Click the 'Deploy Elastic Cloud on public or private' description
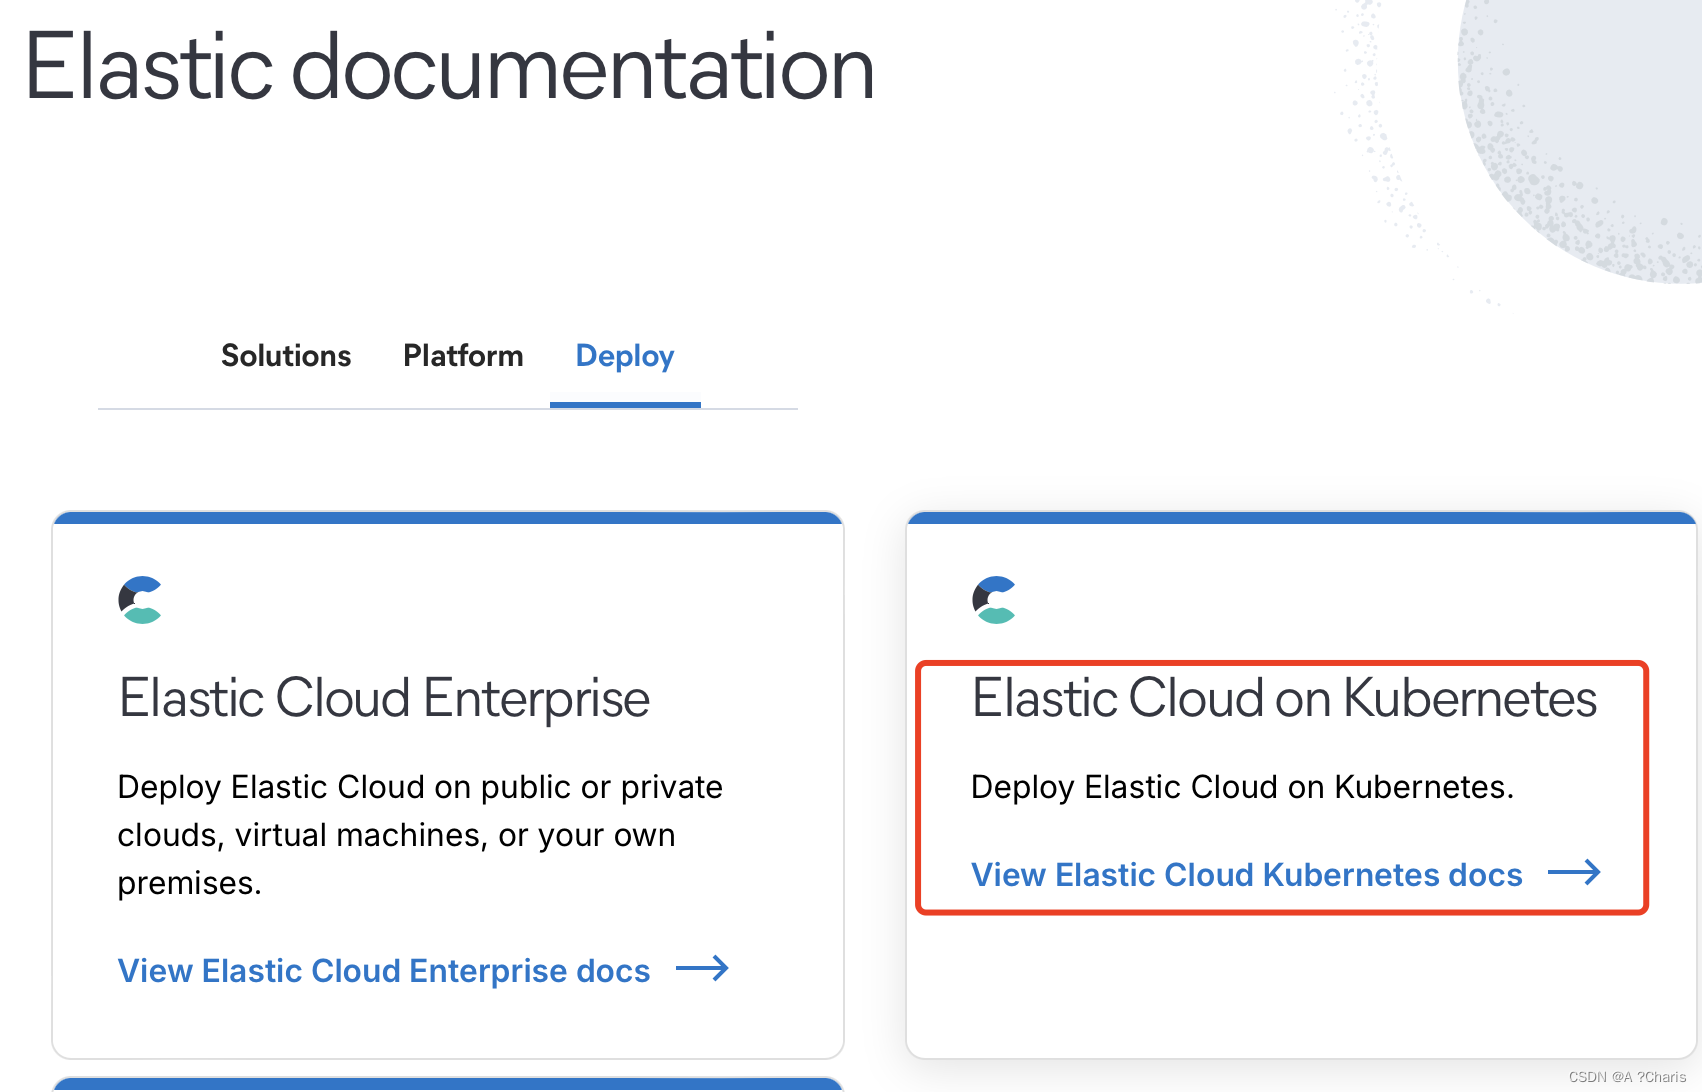 (420, 835)
